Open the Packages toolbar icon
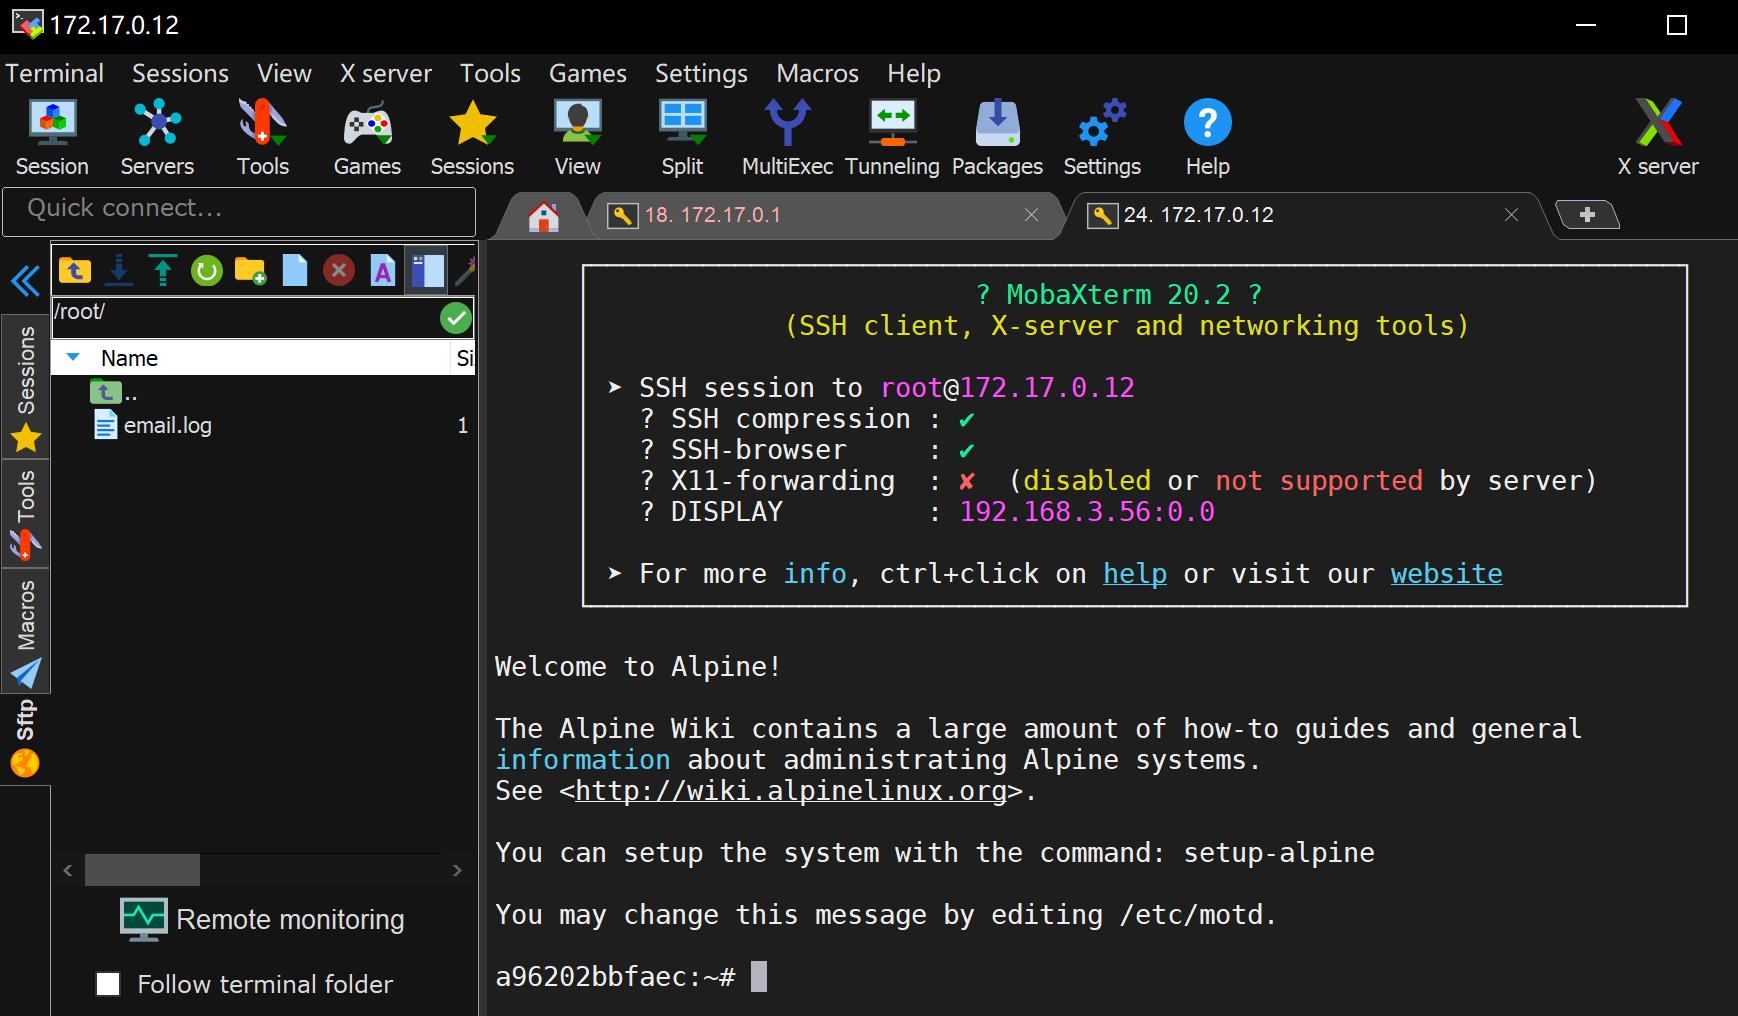This screenshot has width=1738, height=1016. tap(997, 138)
